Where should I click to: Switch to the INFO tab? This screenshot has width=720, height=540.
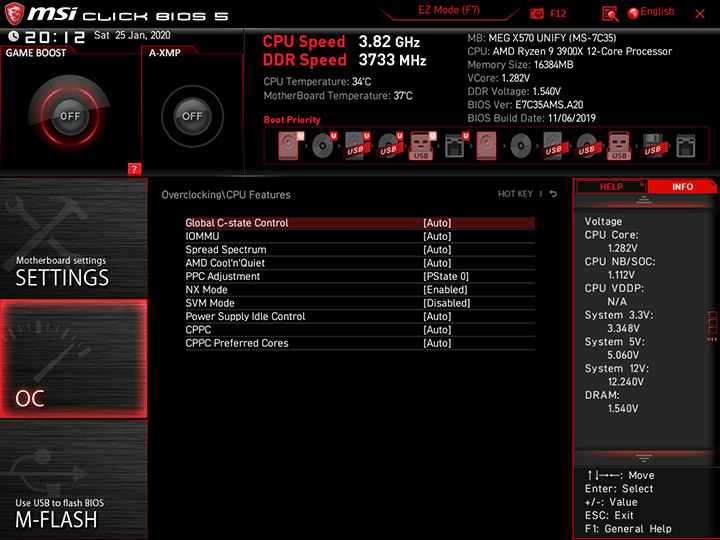(682, 186)
